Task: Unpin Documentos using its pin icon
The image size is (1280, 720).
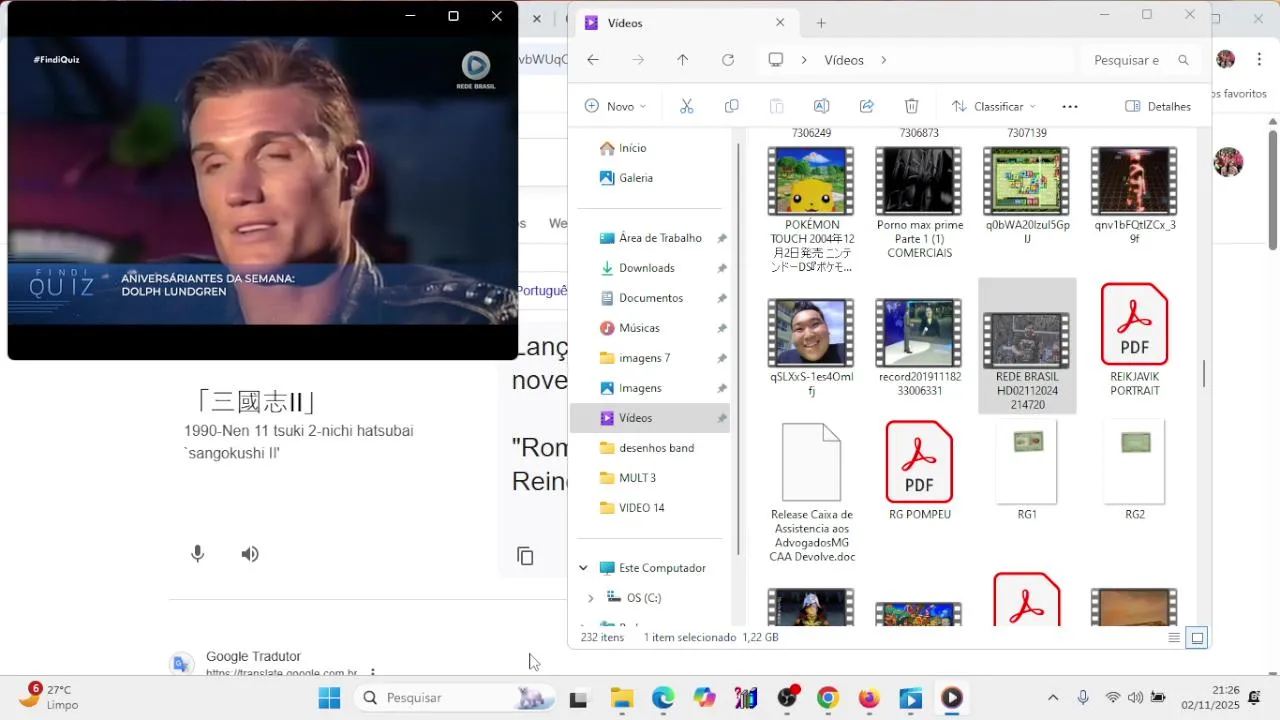Action: (722, 298)
